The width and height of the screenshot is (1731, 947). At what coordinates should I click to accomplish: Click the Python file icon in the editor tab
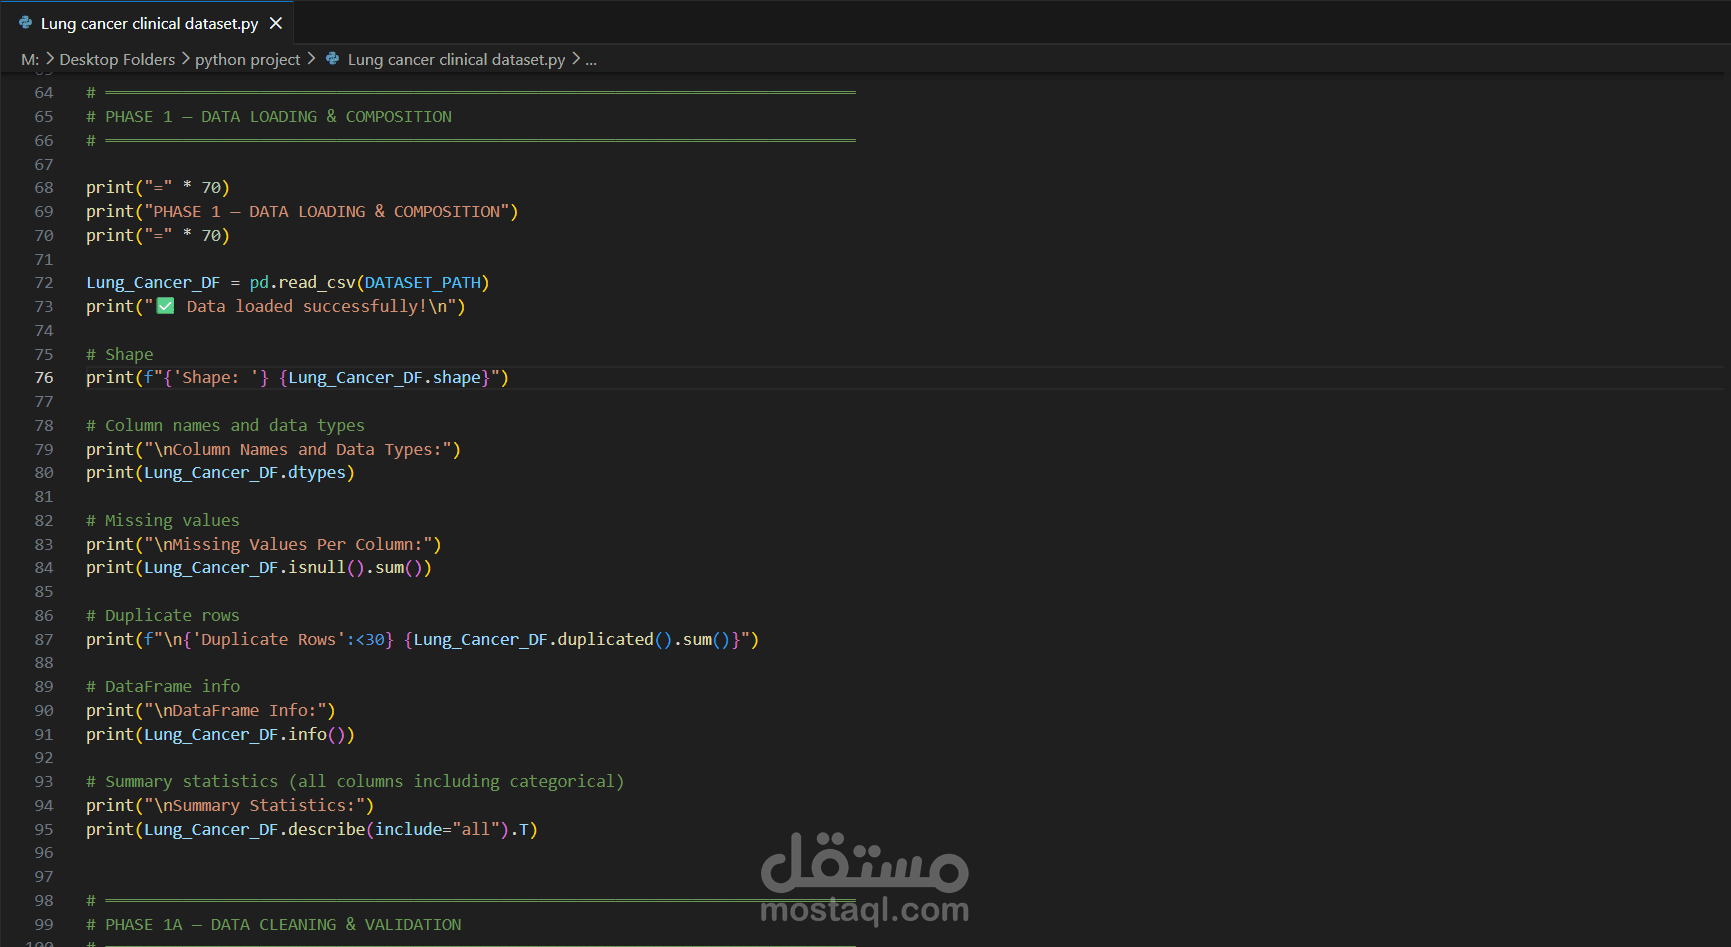(25, 22)
